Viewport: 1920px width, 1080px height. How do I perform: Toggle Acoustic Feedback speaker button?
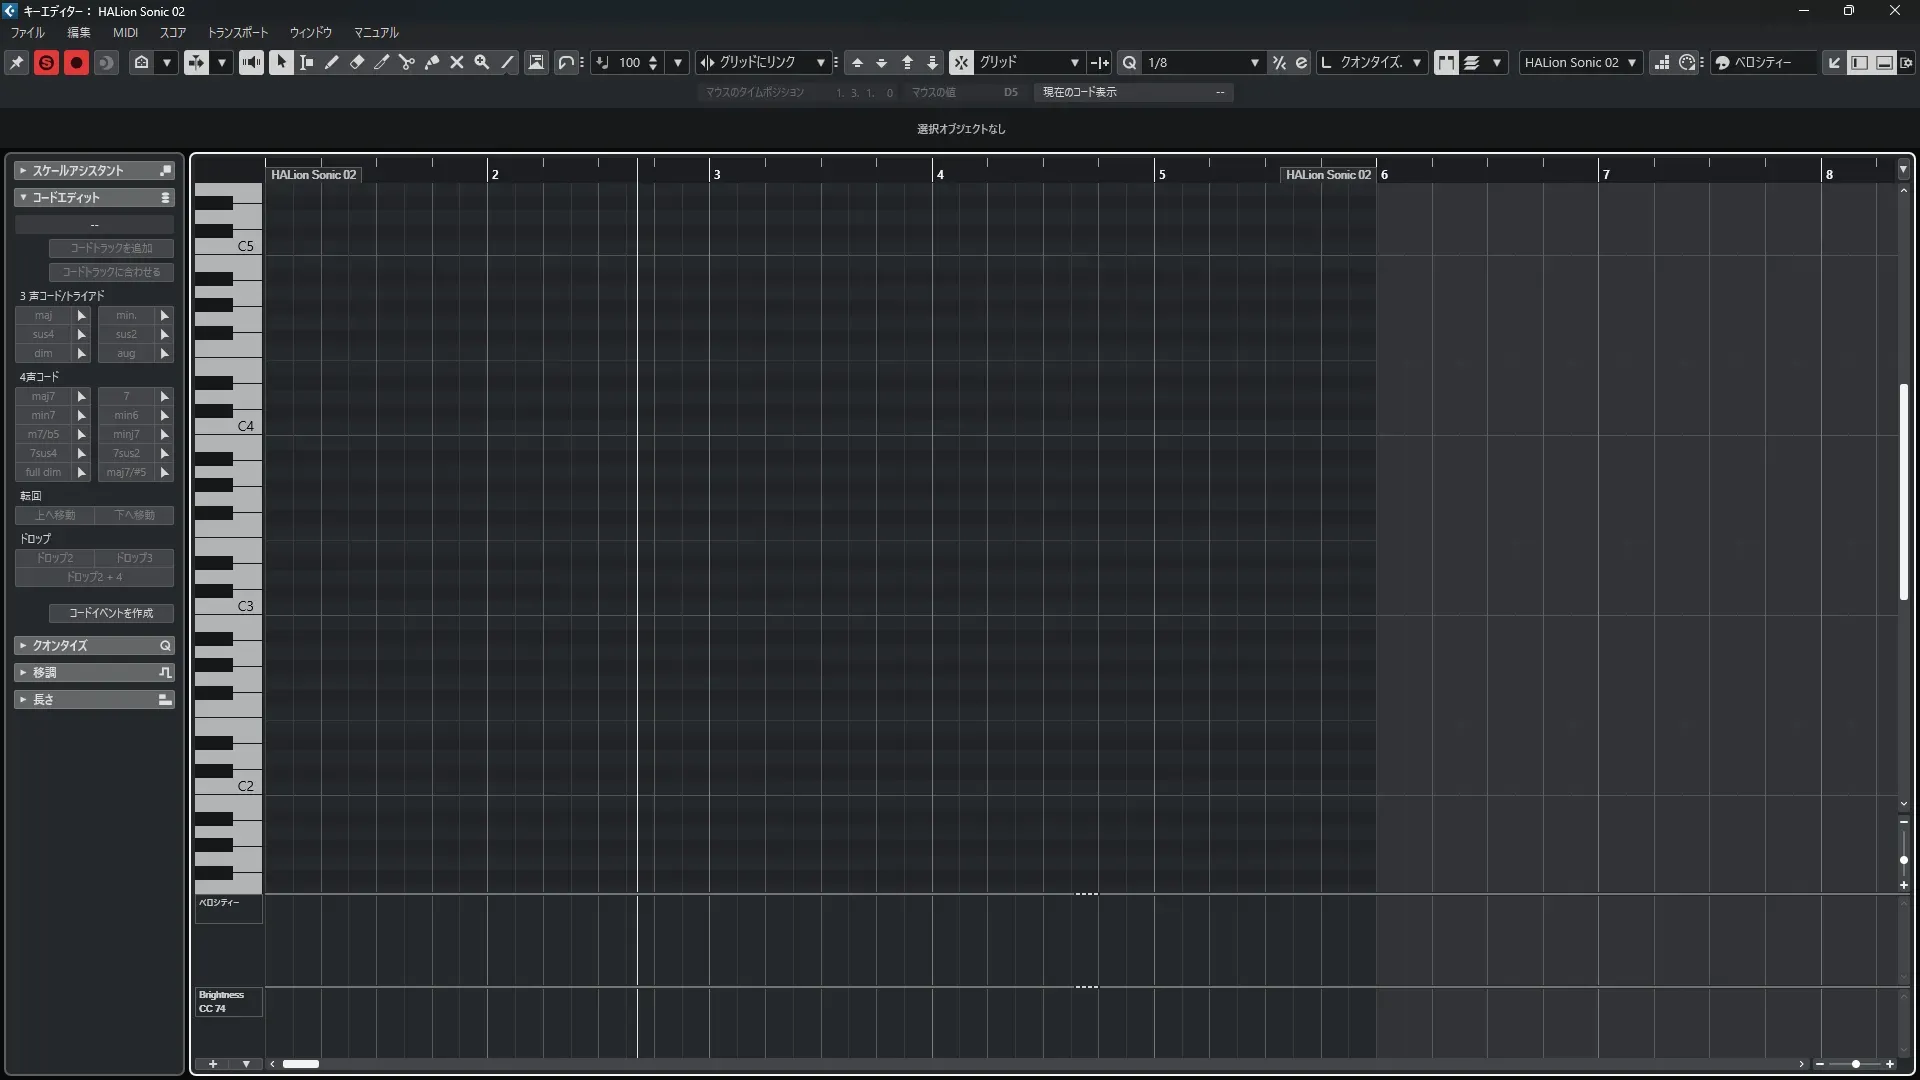[250, 62]
